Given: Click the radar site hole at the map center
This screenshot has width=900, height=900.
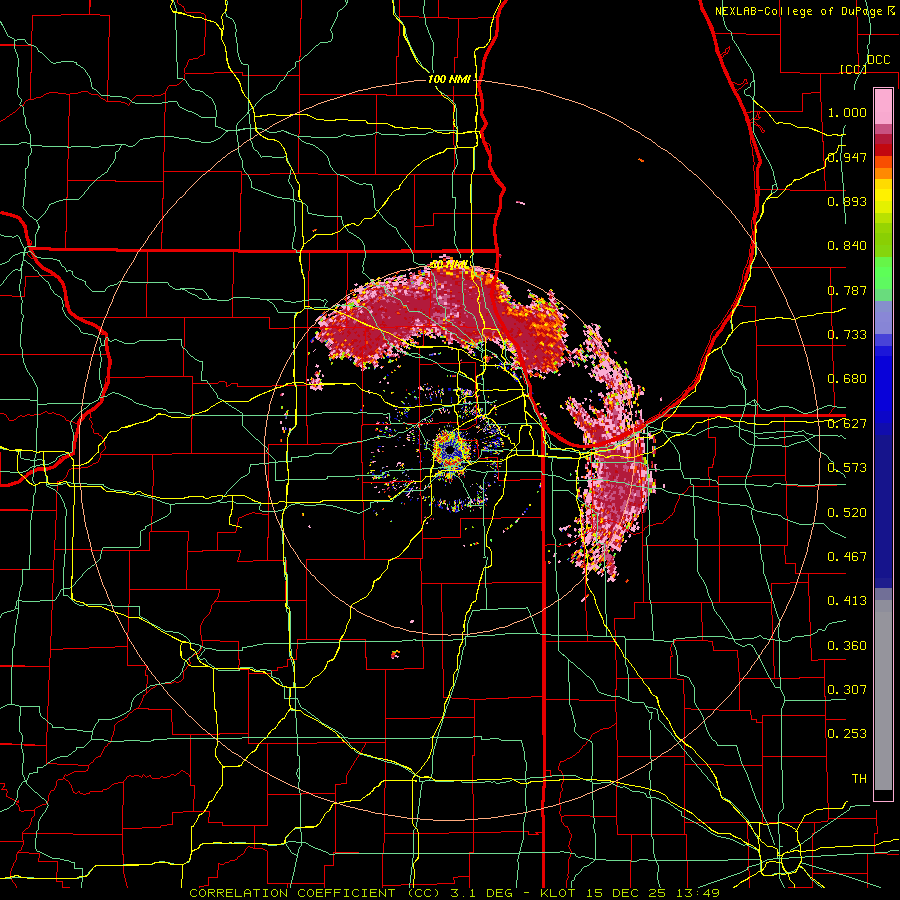Looking at the screenshot, I should pos(451,451).
